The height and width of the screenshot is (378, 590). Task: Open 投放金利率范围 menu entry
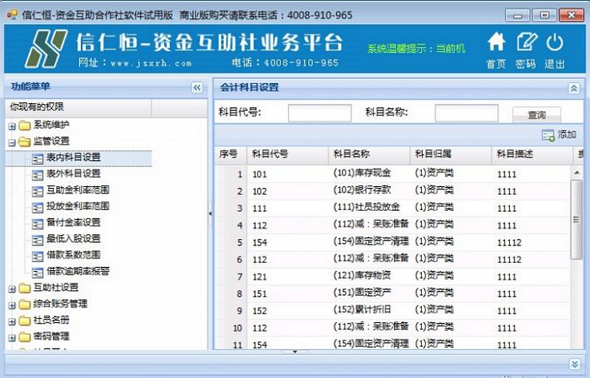point(78,206)
